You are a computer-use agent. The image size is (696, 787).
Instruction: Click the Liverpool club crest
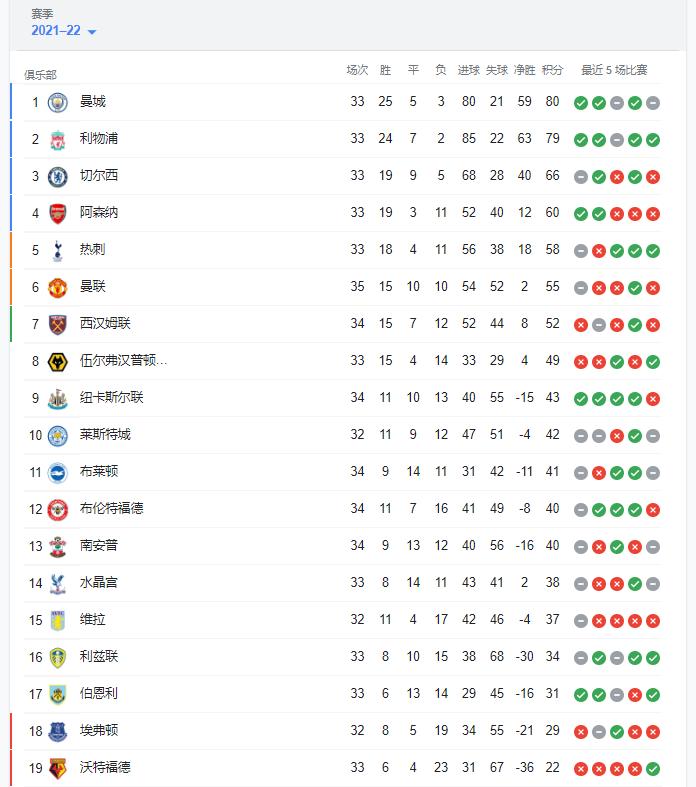[x=58, y=140]
